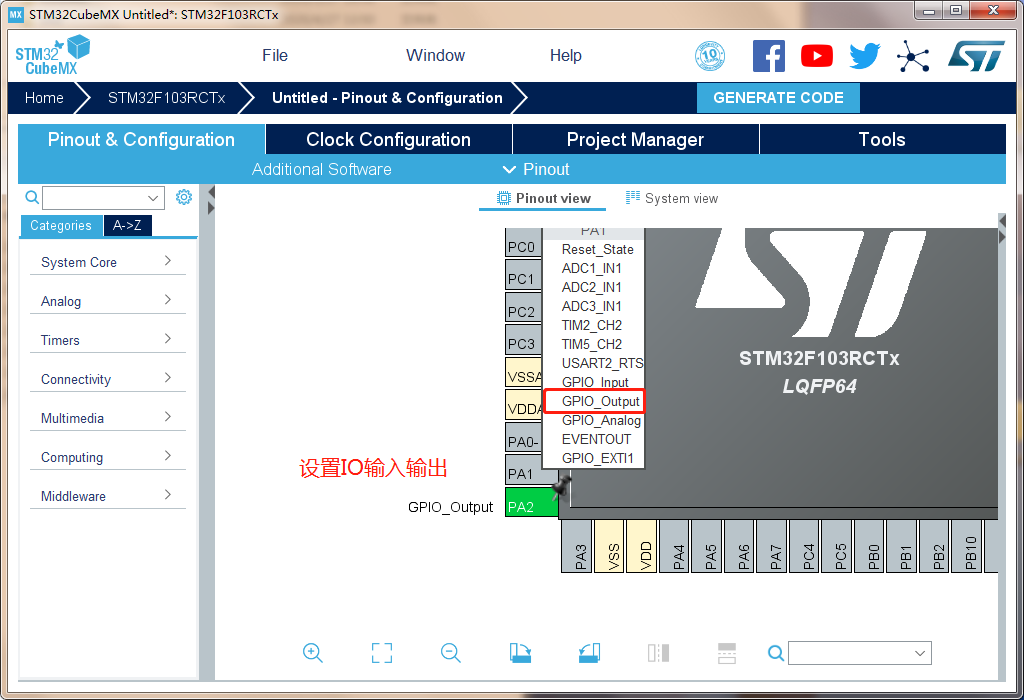Expand the System Core category
1024x700 pixels.
tap(108, 262)
